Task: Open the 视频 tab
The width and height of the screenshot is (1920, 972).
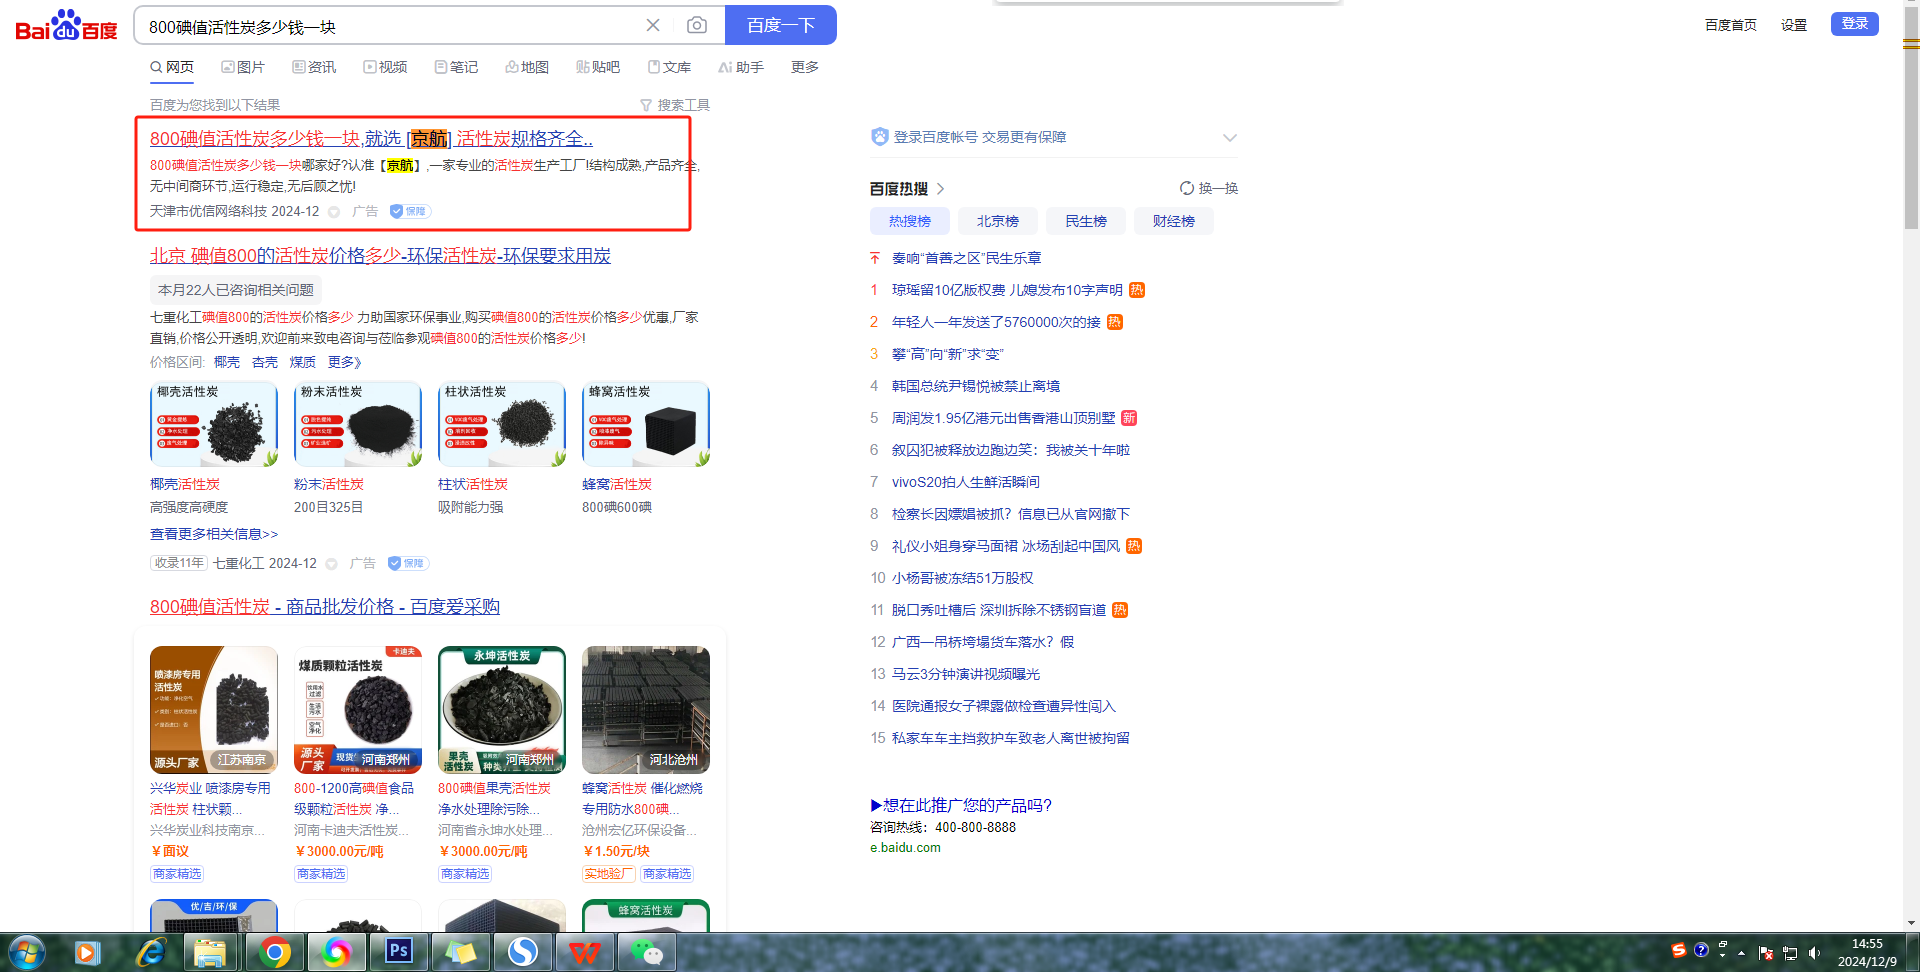Action: point(385,67)
